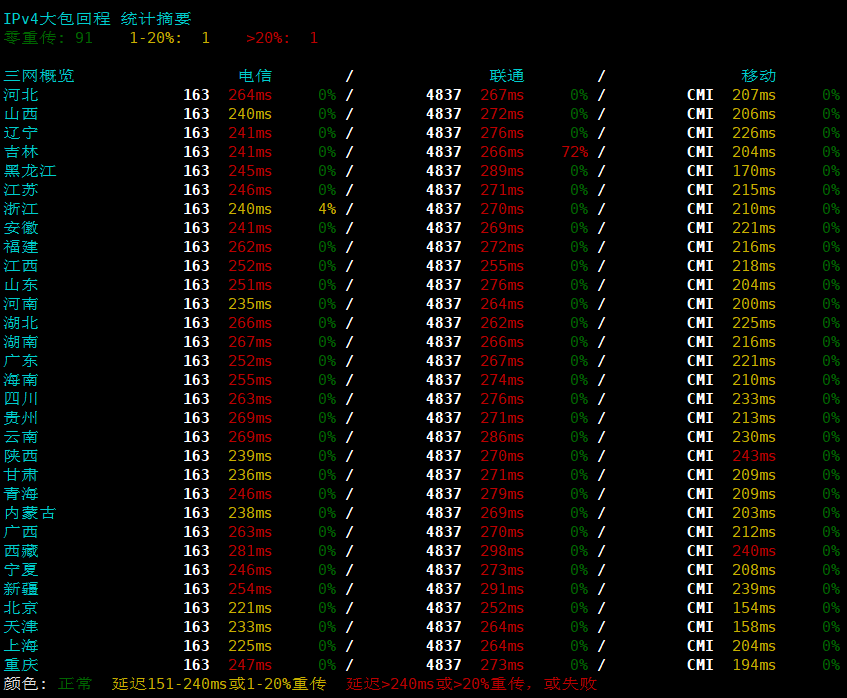Click the '江西' row label
The width and height of the screenshot is (847, 698).
click(21, 266)
